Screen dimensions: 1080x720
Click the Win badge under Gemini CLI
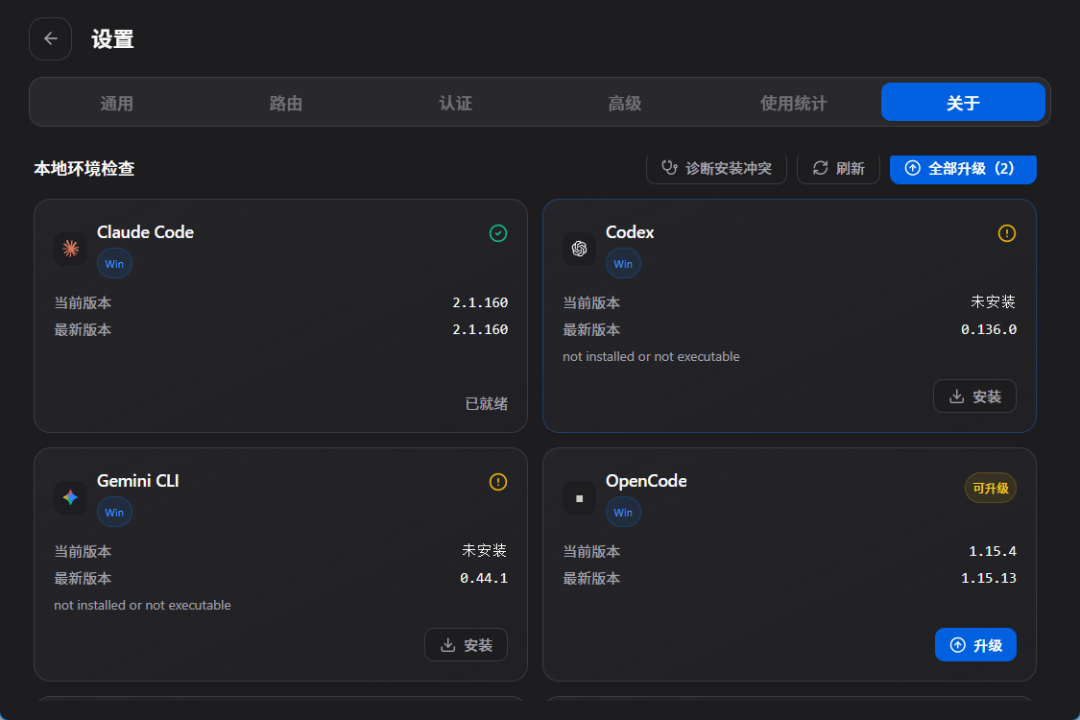[114, 513]
